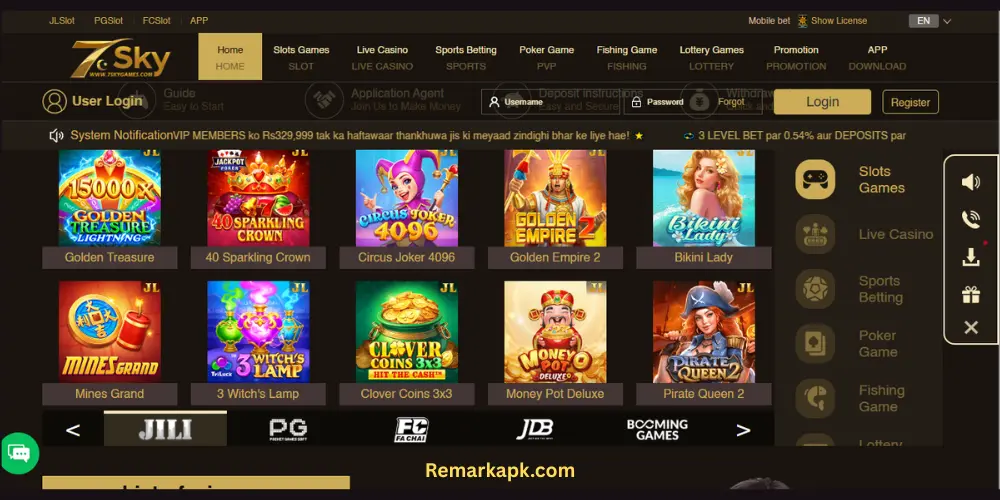Click the speaker icon in the right floating panel

(x=971, y=182)
